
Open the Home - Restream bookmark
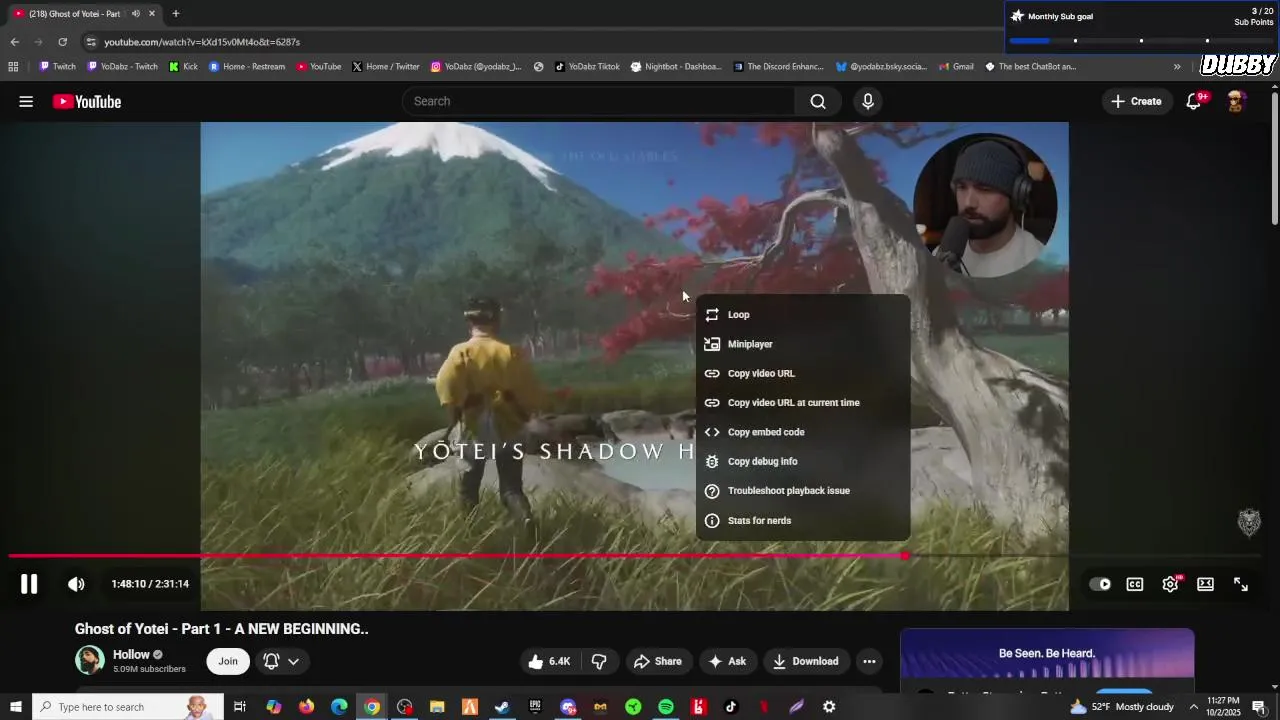[247, 67]
